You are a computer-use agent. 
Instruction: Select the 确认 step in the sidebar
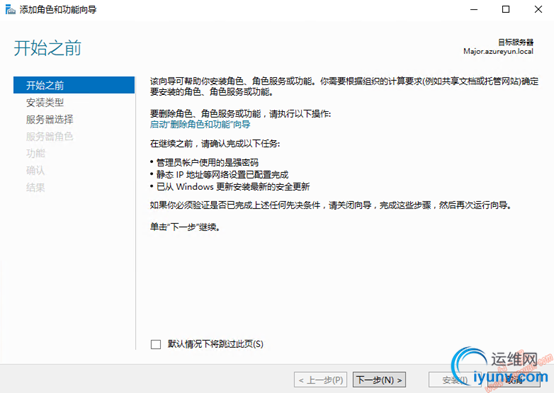point(35,170)
